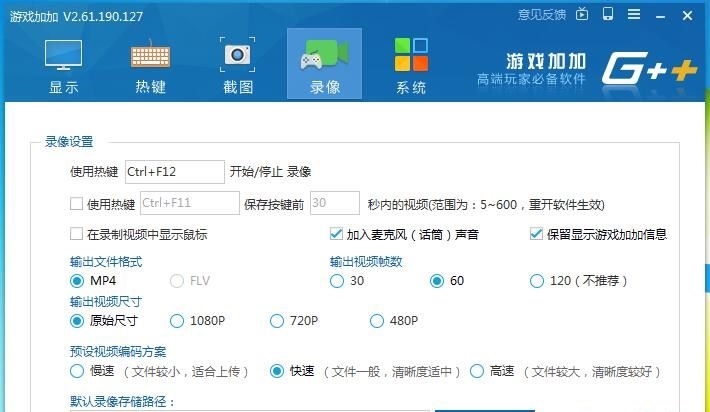Click the video TV icon in title bar

582,14
